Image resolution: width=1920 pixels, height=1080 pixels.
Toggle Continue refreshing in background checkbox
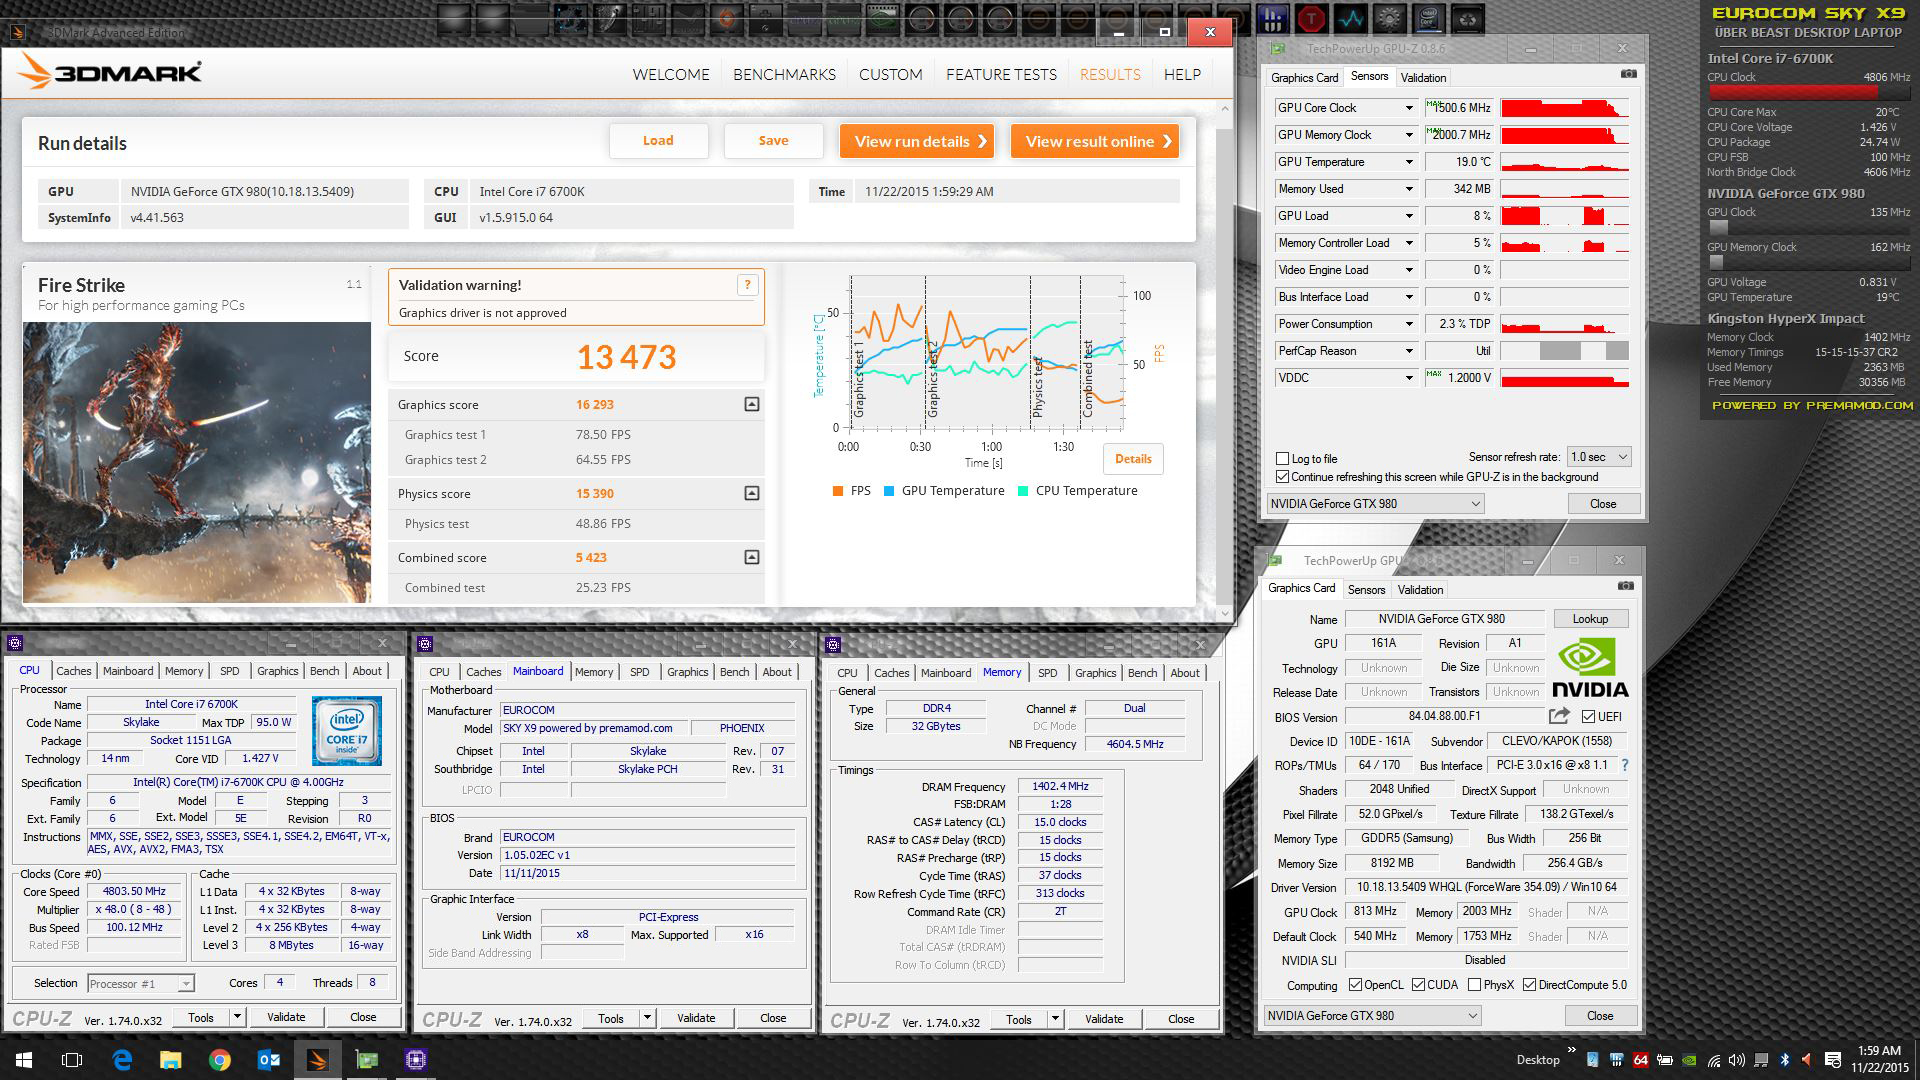(x=1283, y=477)
